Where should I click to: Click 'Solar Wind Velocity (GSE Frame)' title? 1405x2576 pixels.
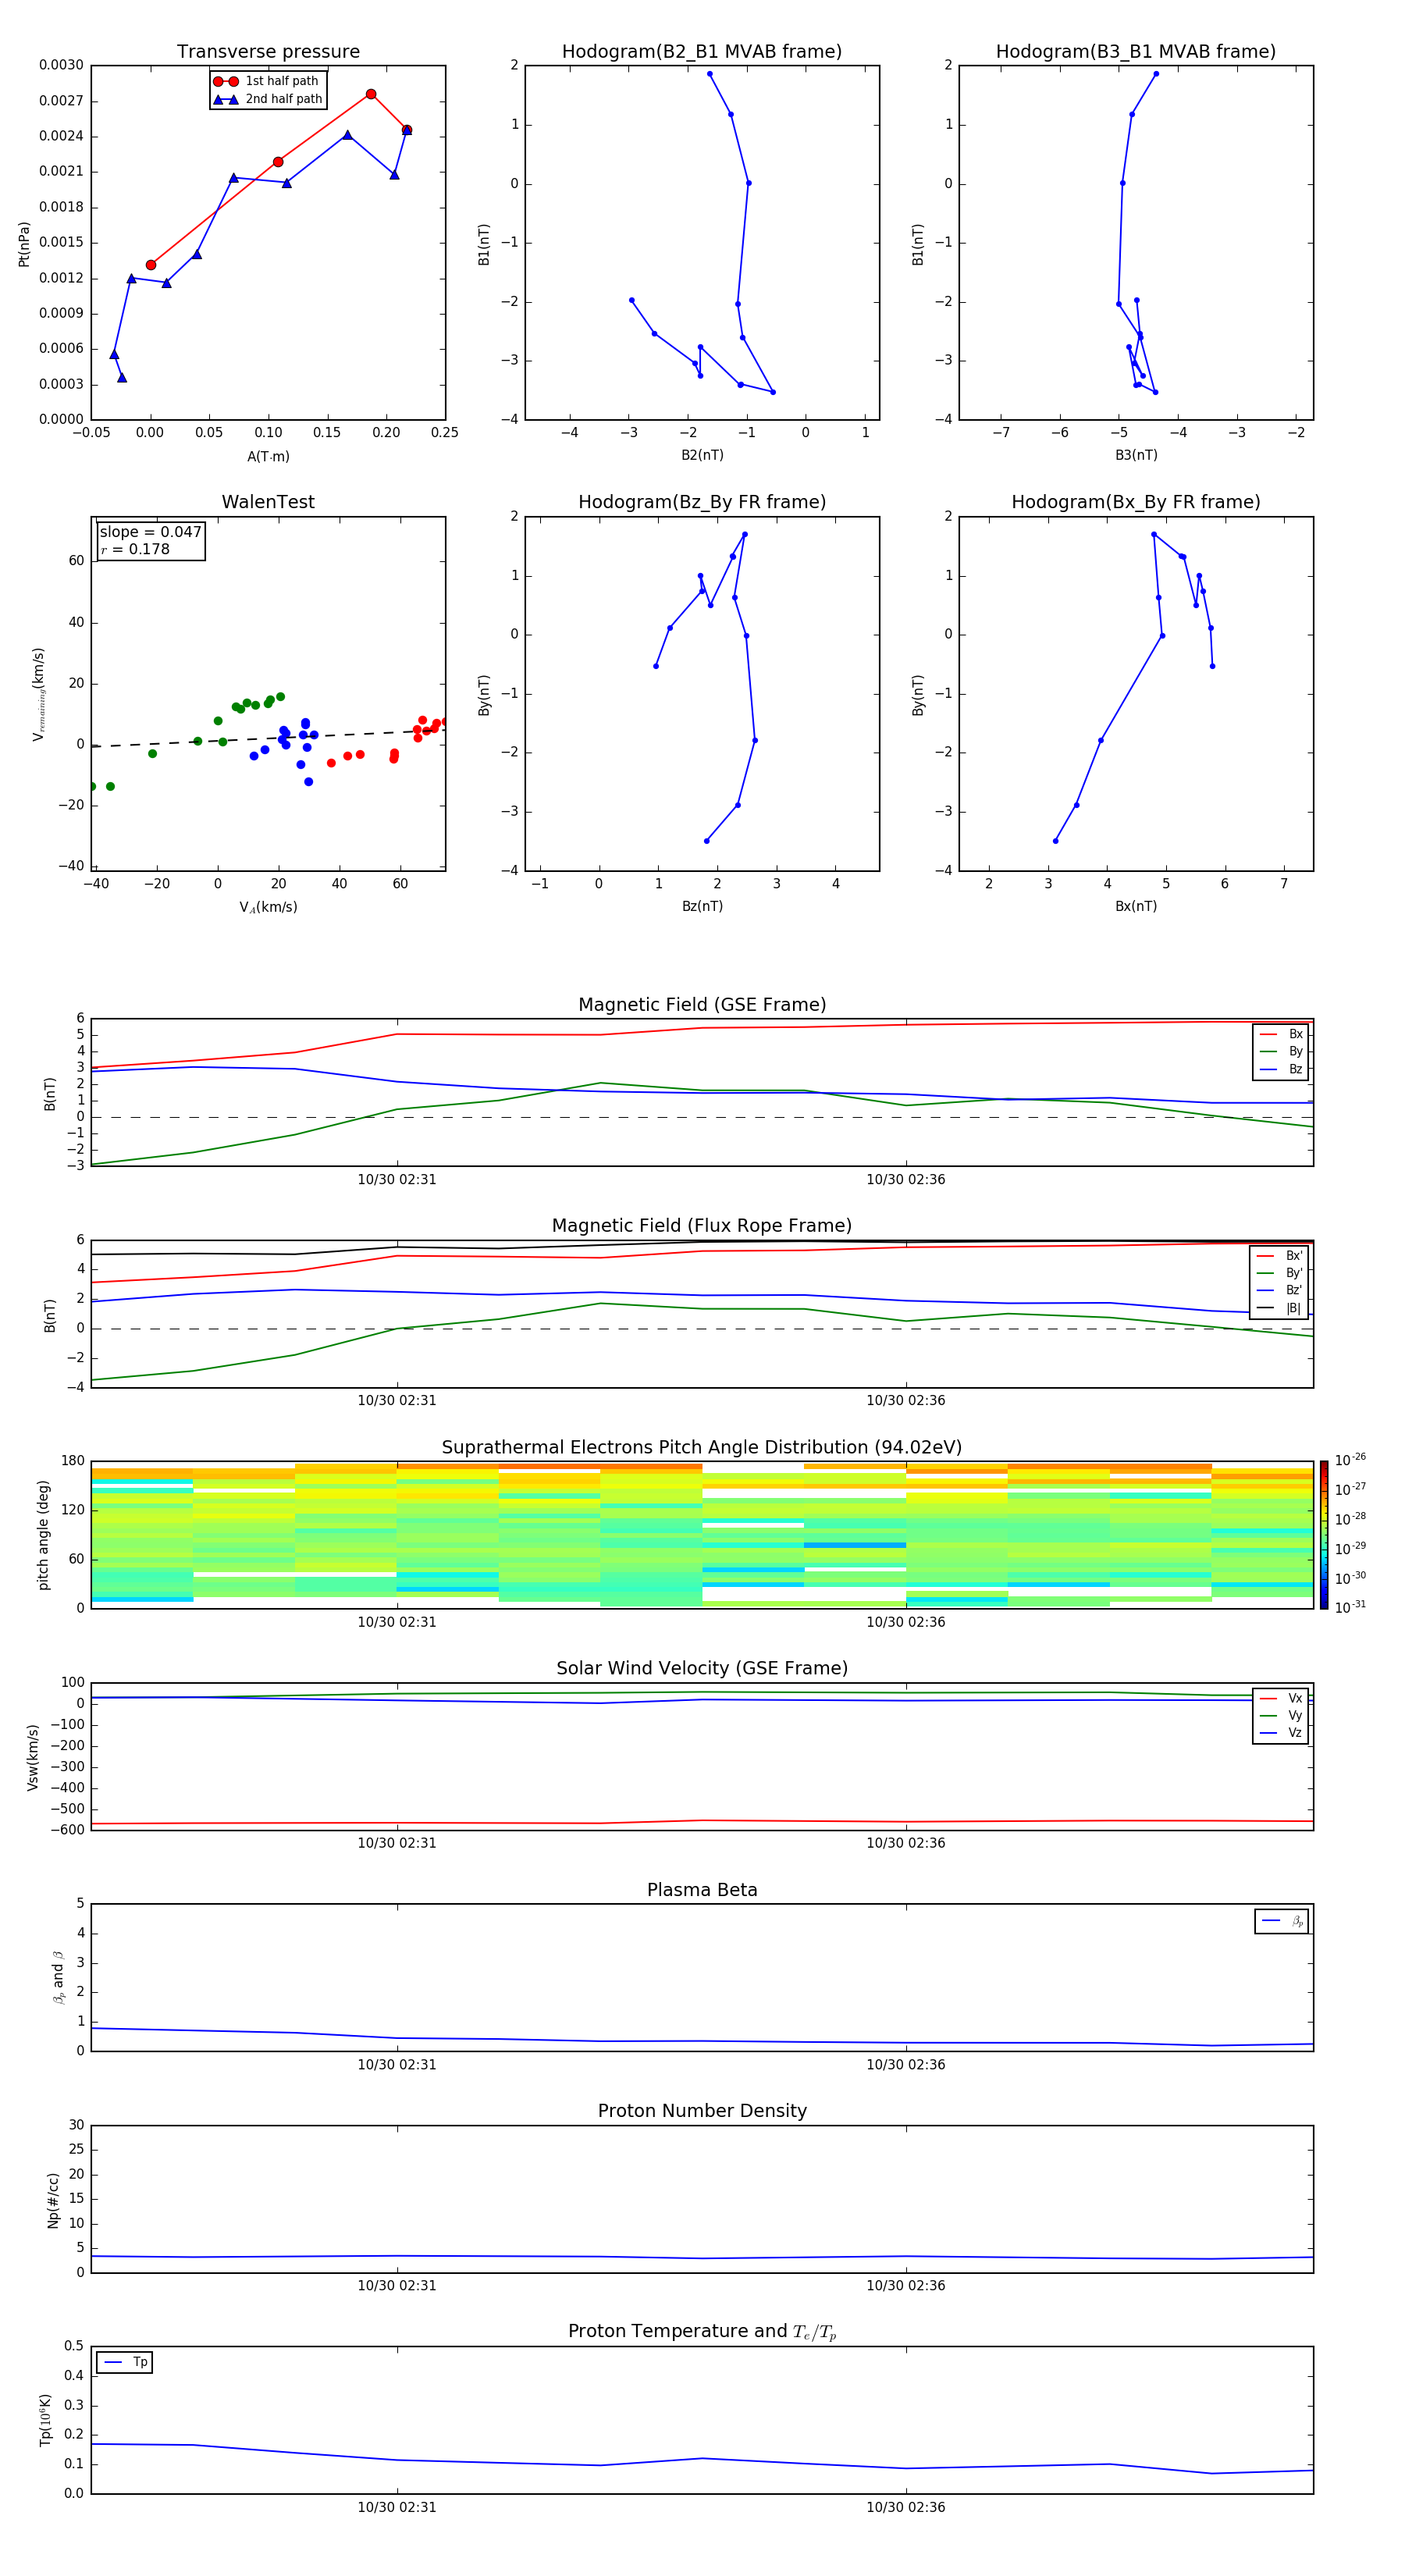[x=702, y=1669]
